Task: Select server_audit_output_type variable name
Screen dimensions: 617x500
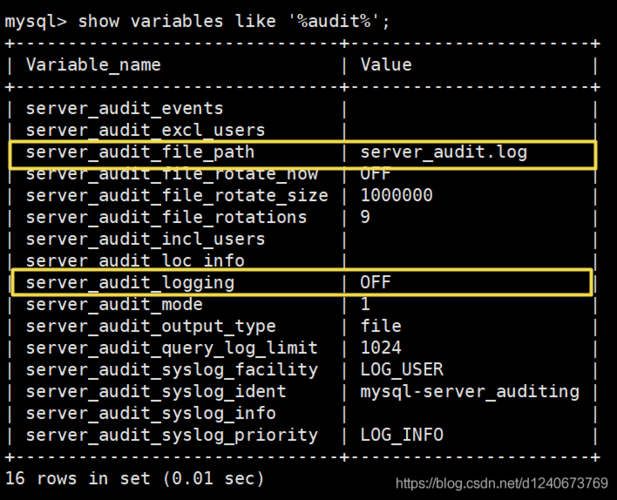Action: tap(151, 327)
